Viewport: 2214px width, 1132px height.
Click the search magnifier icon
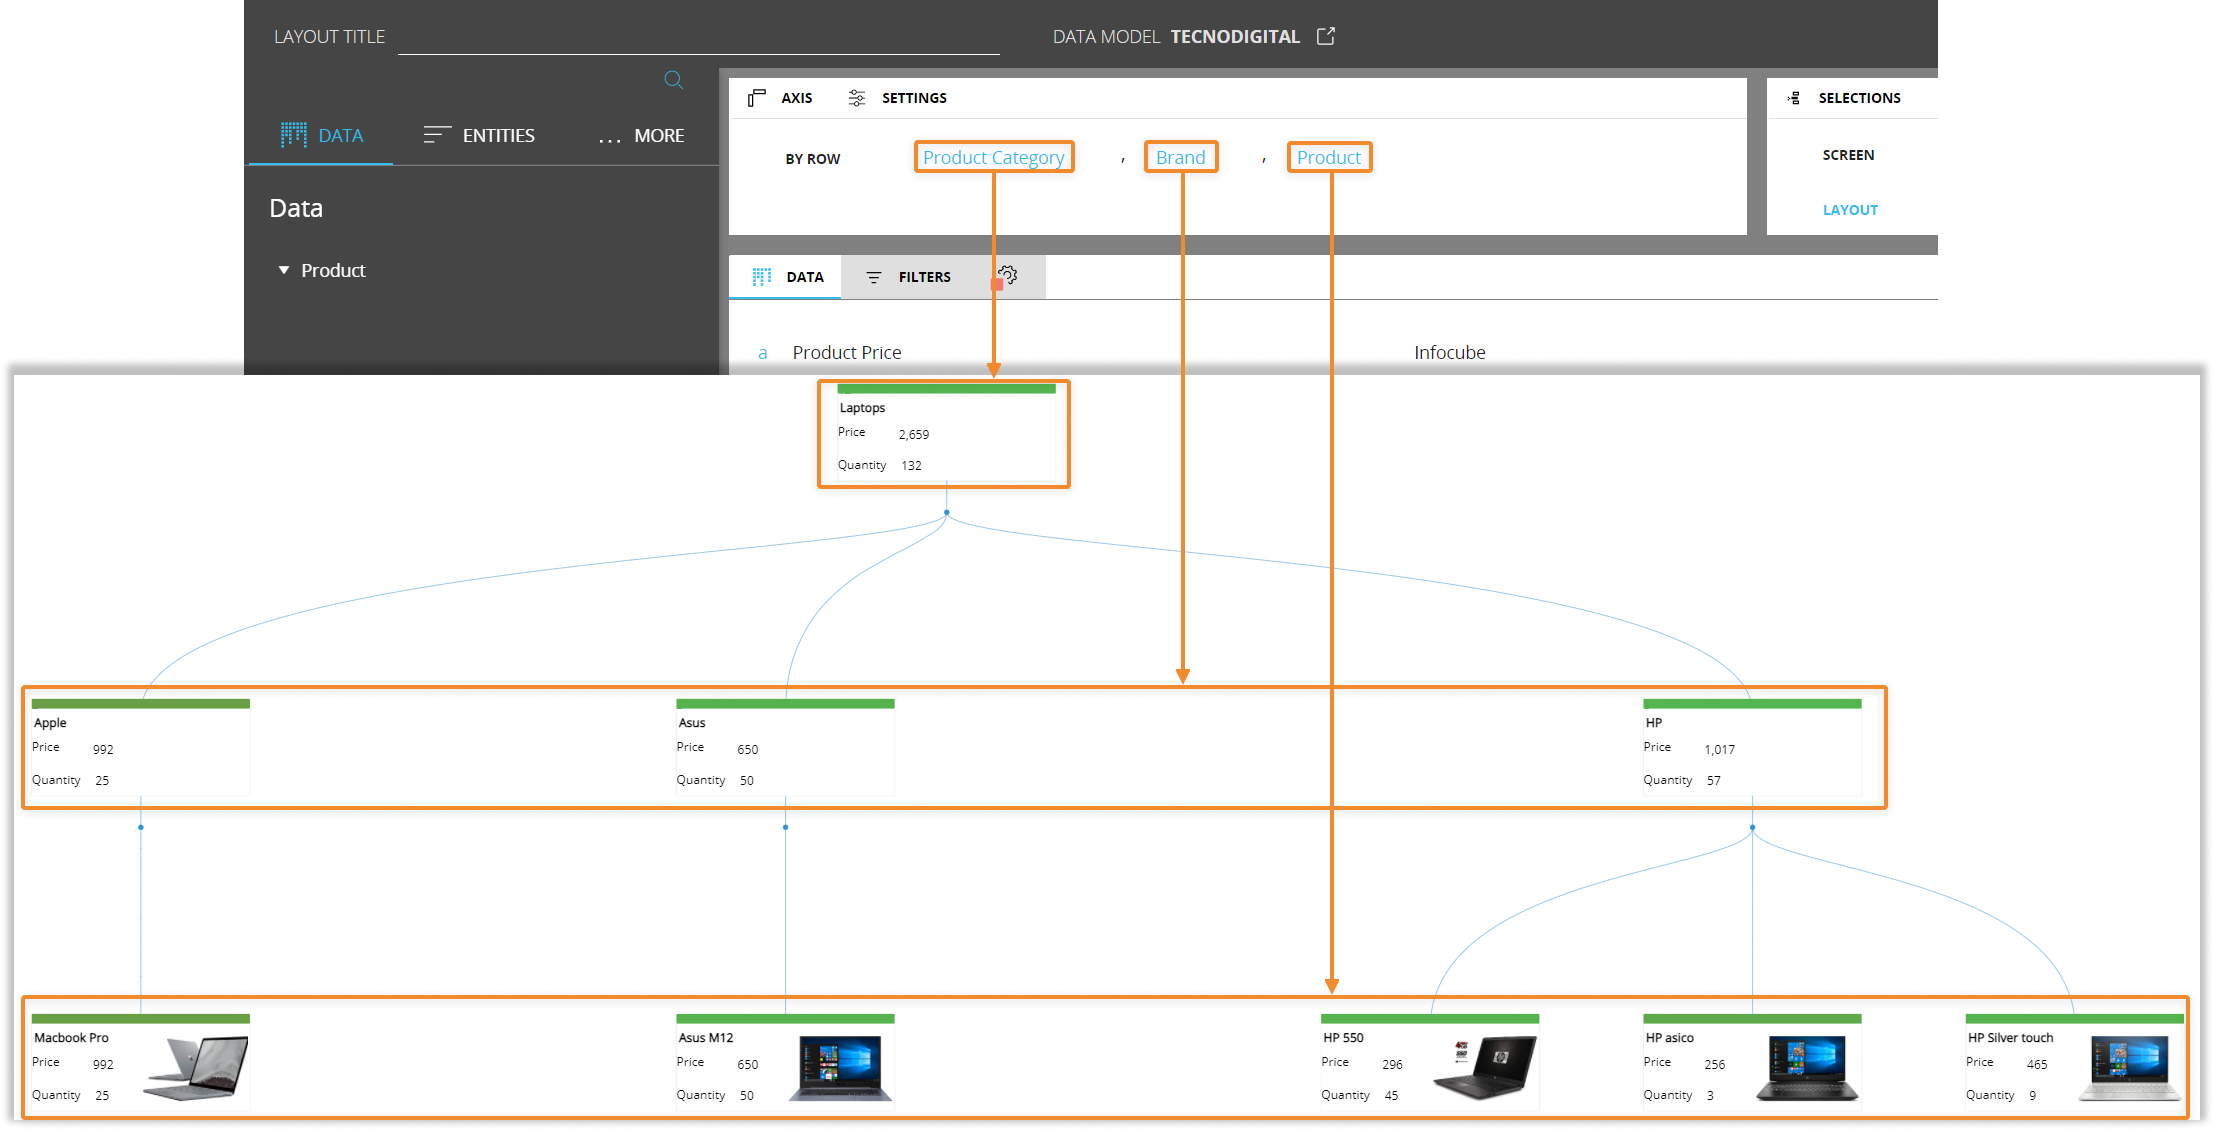(674, 80)
